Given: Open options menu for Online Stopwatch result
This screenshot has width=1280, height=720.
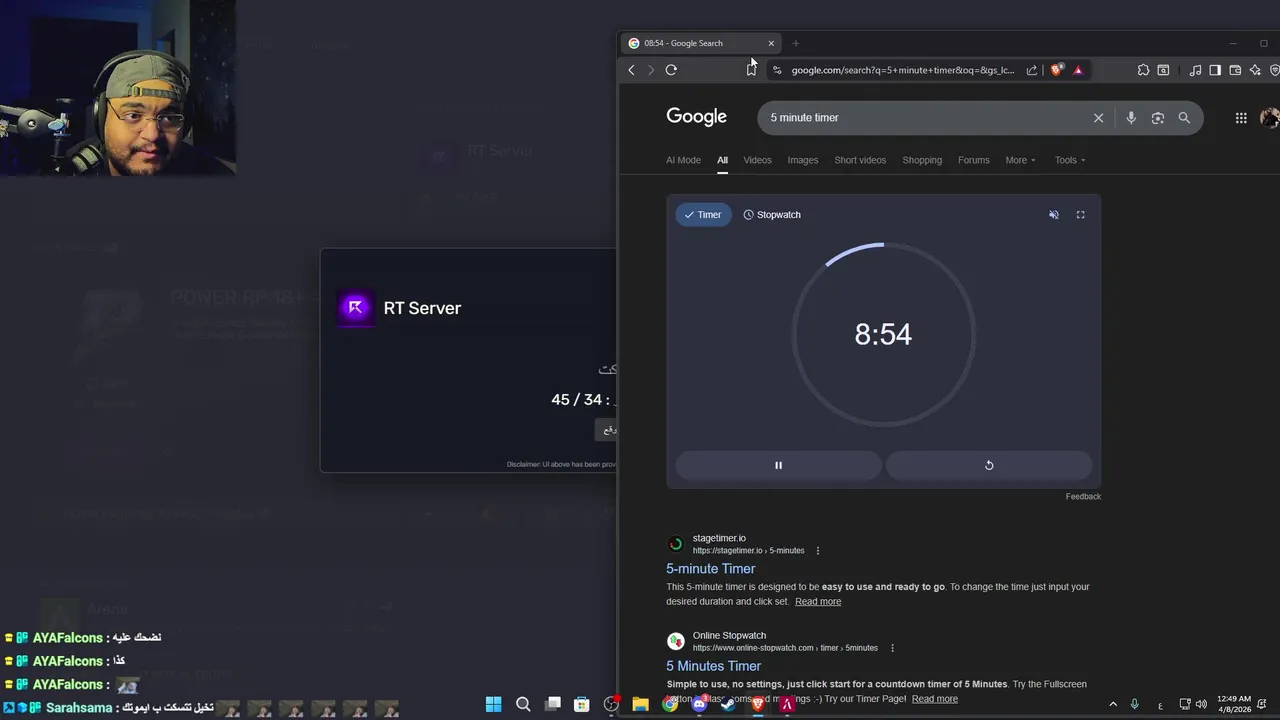Looking at the screenshot, I should [892, 648].
